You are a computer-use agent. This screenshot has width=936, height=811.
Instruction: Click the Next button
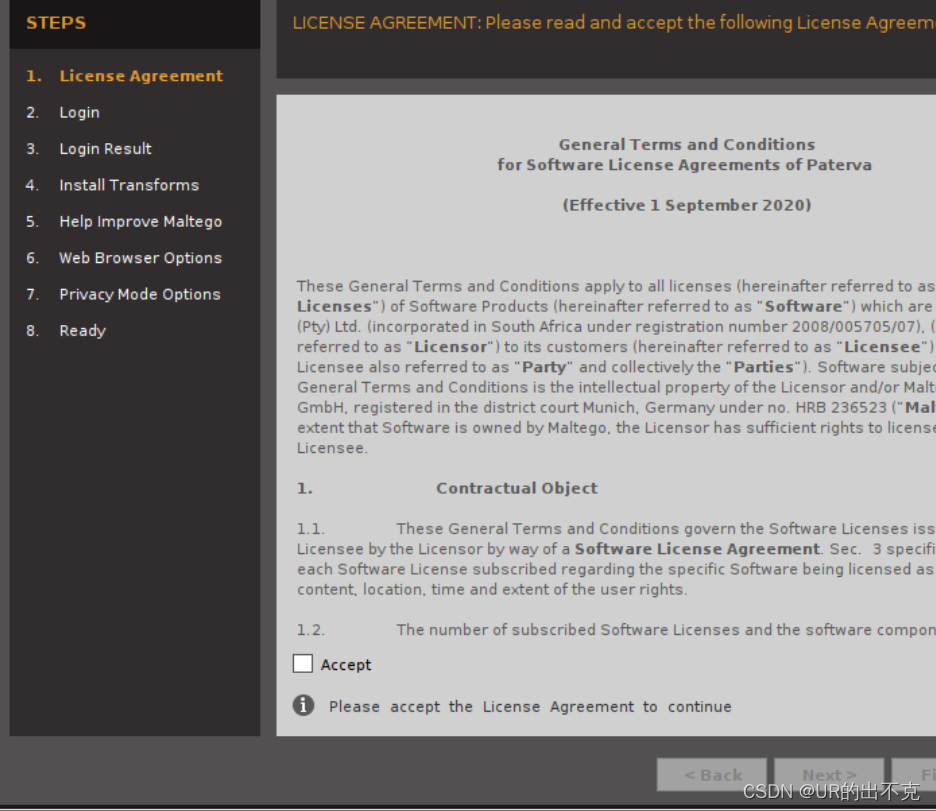(x=829, y=775)
